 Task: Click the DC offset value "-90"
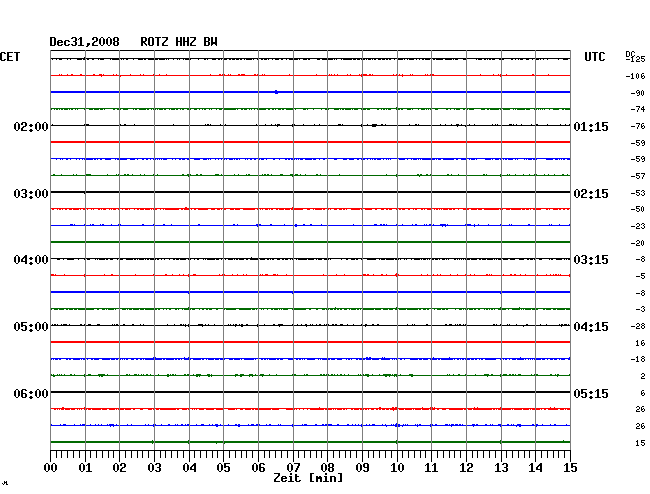[x=638, y=93]
